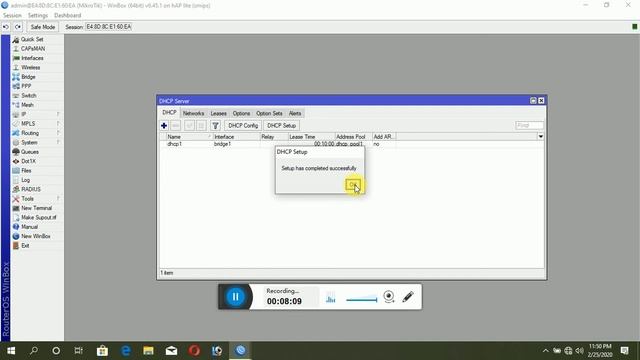Click the recorder webcam icon
This screenshot has width=640, height=360.
389,297
